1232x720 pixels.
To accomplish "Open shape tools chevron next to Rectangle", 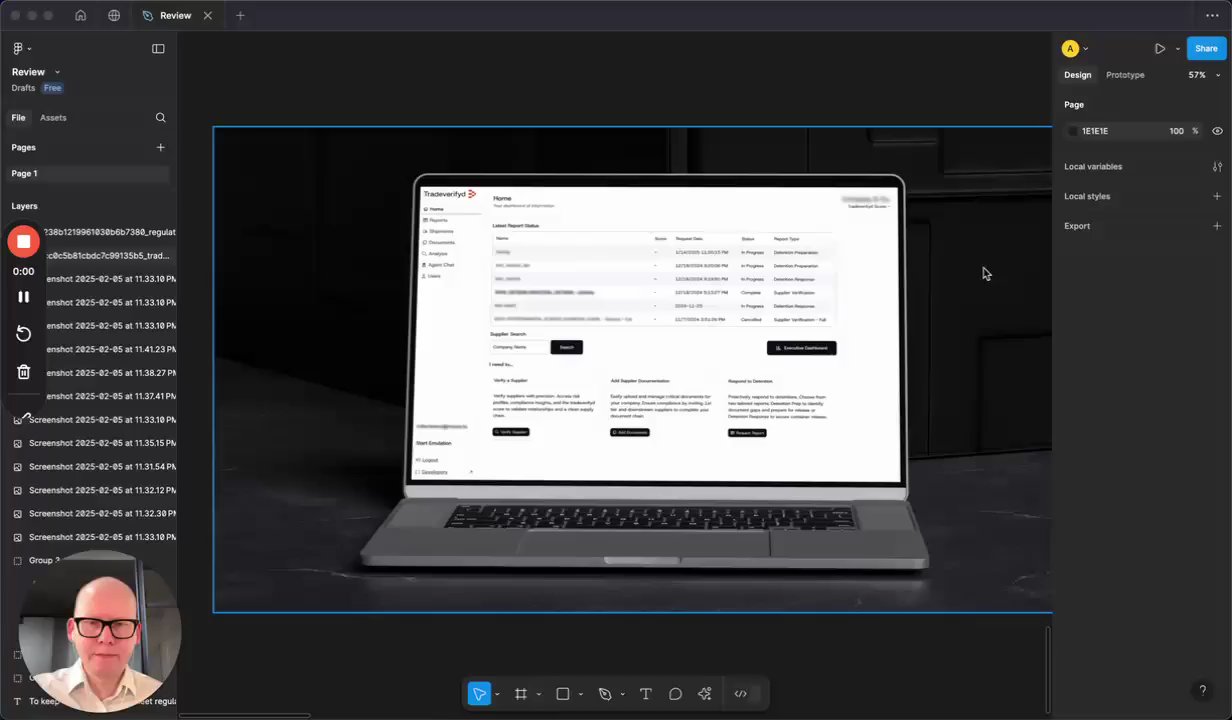I will (581, 694).
